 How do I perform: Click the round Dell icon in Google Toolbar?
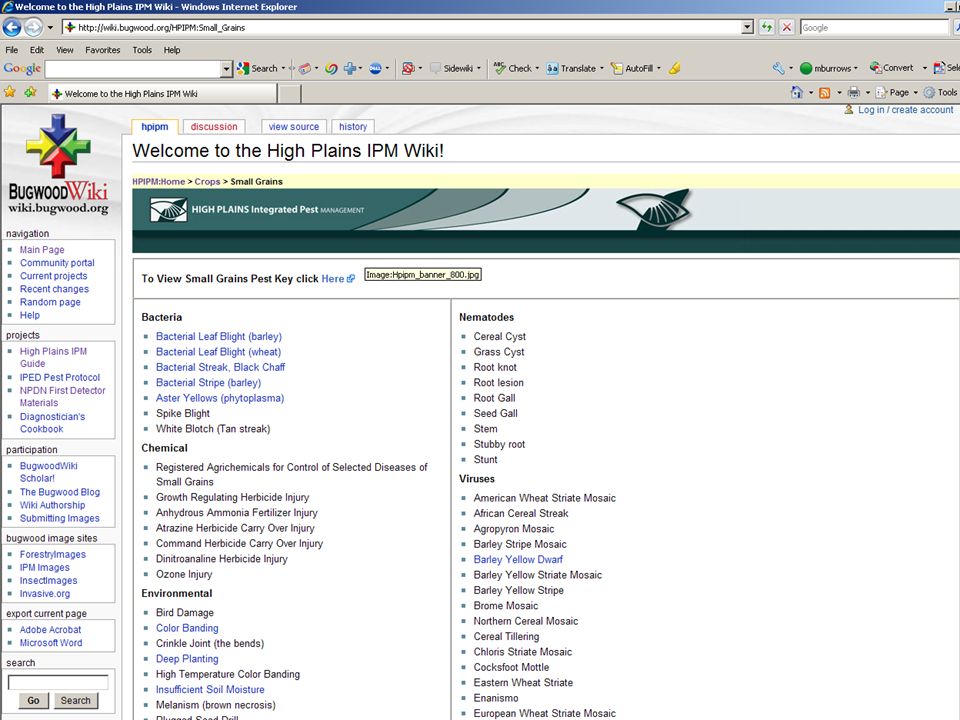pyautogui.click(x=375, y=69)
